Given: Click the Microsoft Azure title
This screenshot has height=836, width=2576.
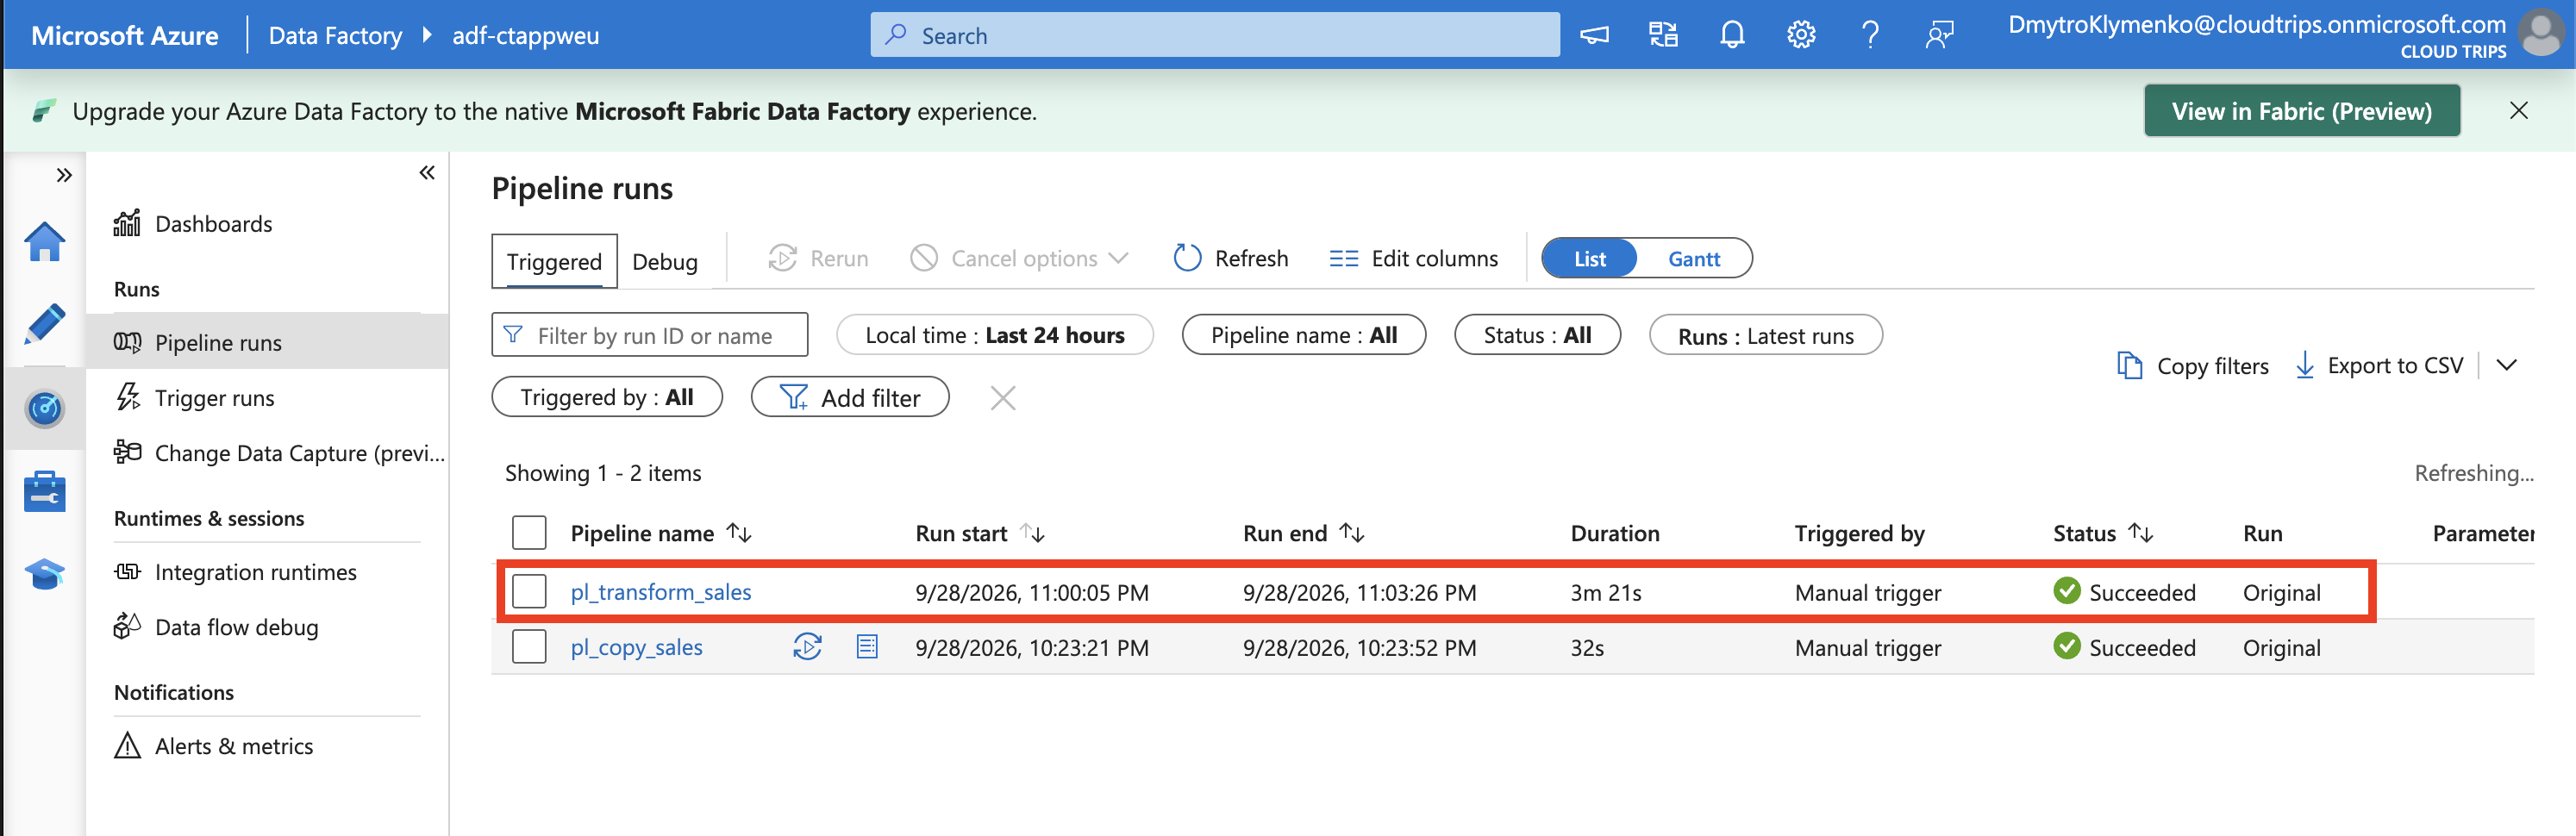Looking at the screenshot, I should [x=124, y=35].
